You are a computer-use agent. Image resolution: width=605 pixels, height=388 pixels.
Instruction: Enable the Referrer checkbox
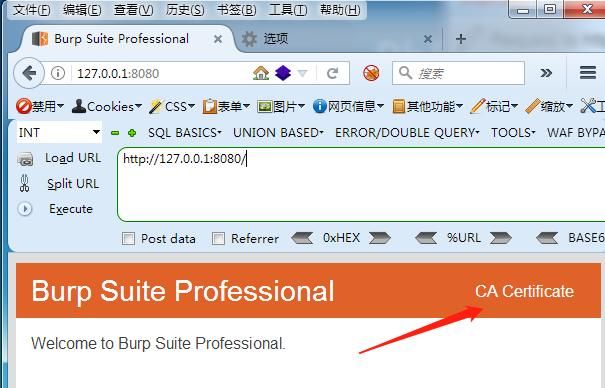pyautogui.click(x=218, y=239)
